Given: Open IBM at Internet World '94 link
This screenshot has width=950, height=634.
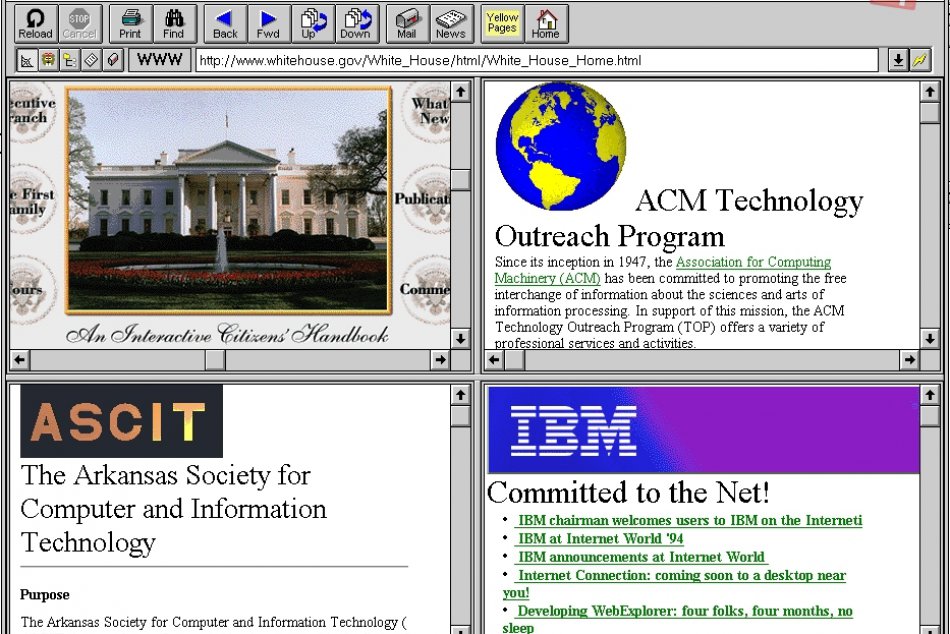Looking at the screenshot, I should click(600, 539).
